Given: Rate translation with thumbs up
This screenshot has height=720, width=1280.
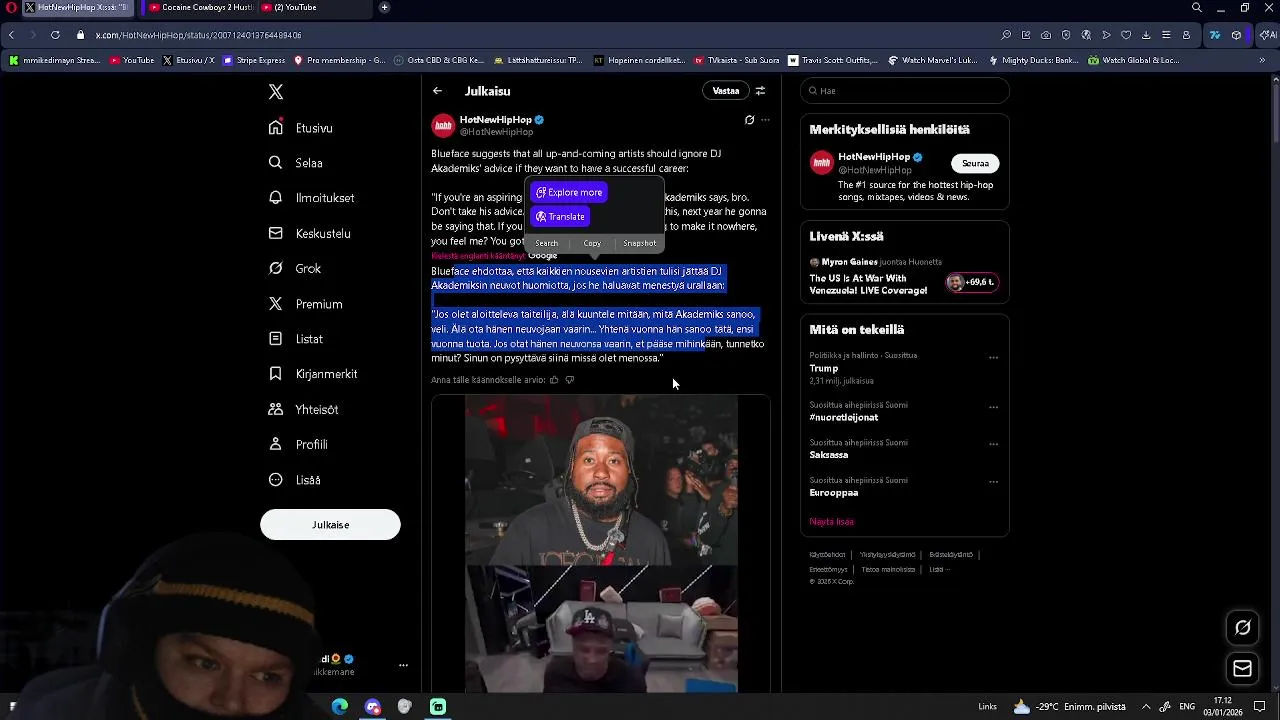Looking at the screenshot, I should click(x=554, y=380).
